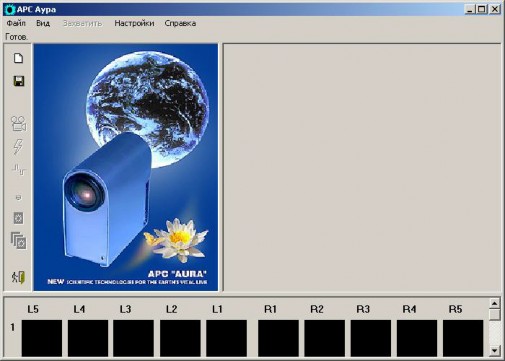Maximize the APC Aura window
The image size is (505, 361).
pos(482,9)
